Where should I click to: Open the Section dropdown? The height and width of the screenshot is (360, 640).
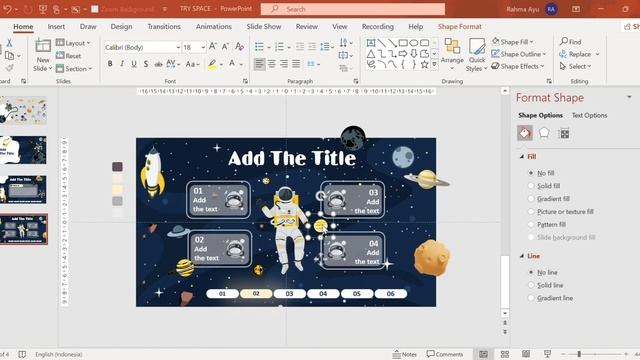coord(74,69)
